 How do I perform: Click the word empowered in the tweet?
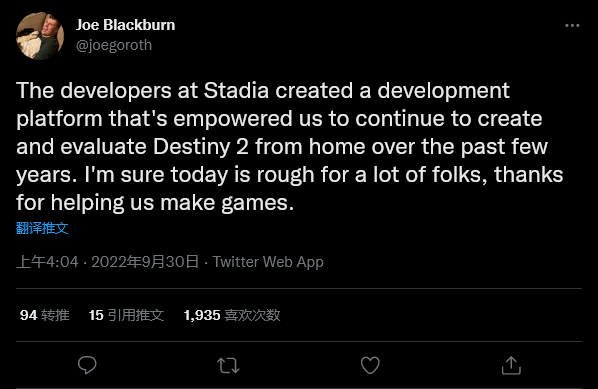point(233,119)
